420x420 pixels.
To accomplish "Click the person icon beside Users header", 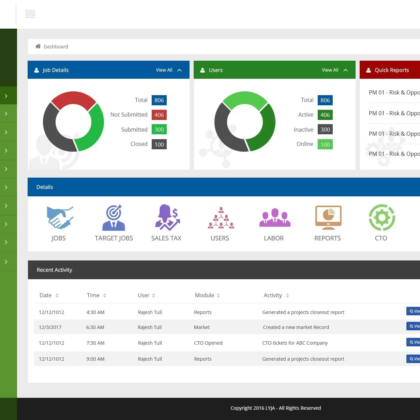I will point(202,70).
